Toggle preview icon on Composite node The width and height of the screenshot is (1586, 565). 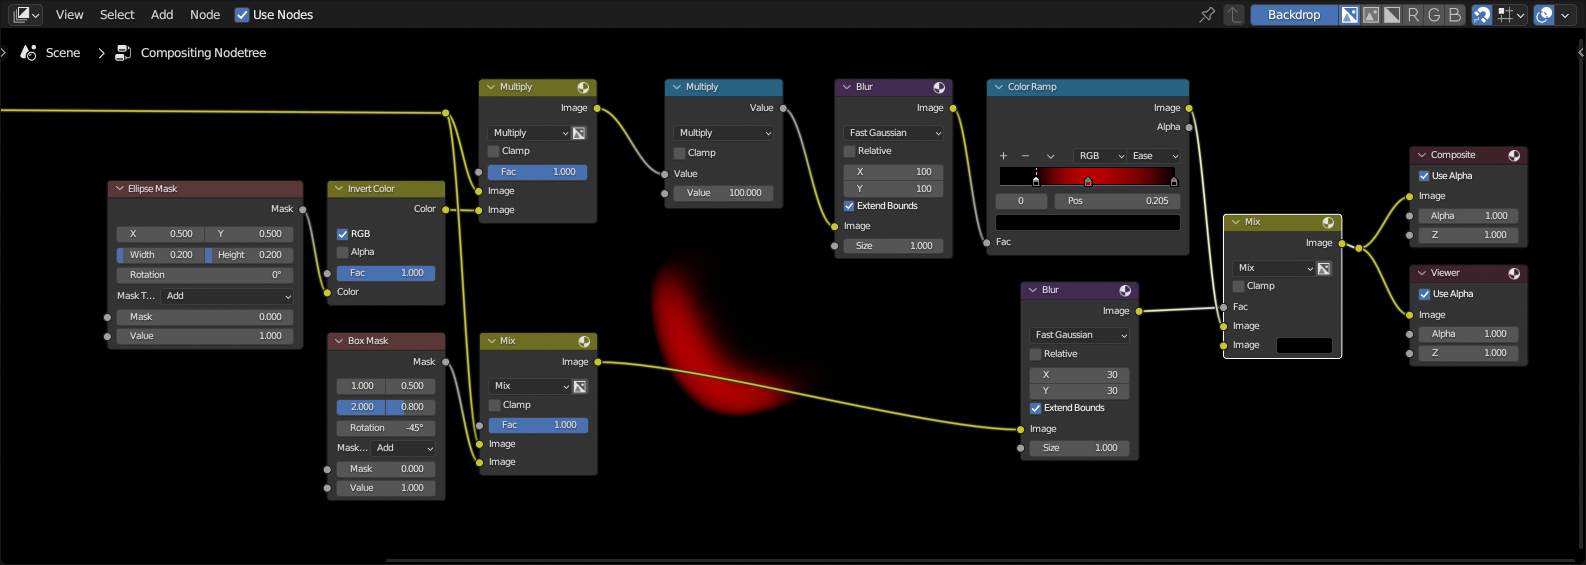(1514, 155)
